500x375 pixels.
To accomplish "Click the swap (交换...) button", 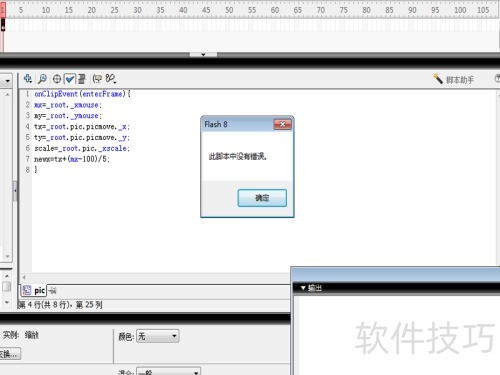I will tap(10, 354).
